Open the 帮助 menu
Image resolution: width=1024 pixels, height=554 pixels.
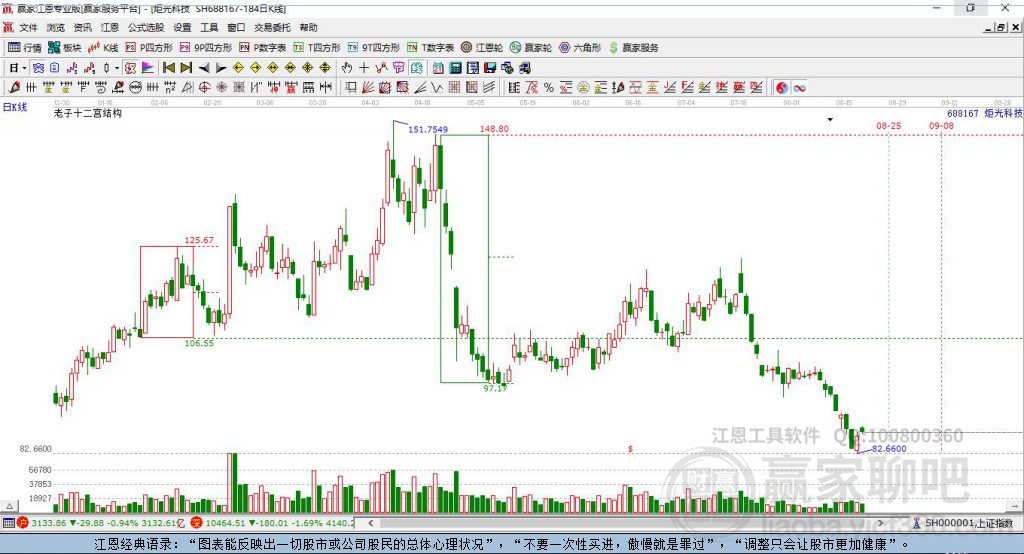pos(308,27)
